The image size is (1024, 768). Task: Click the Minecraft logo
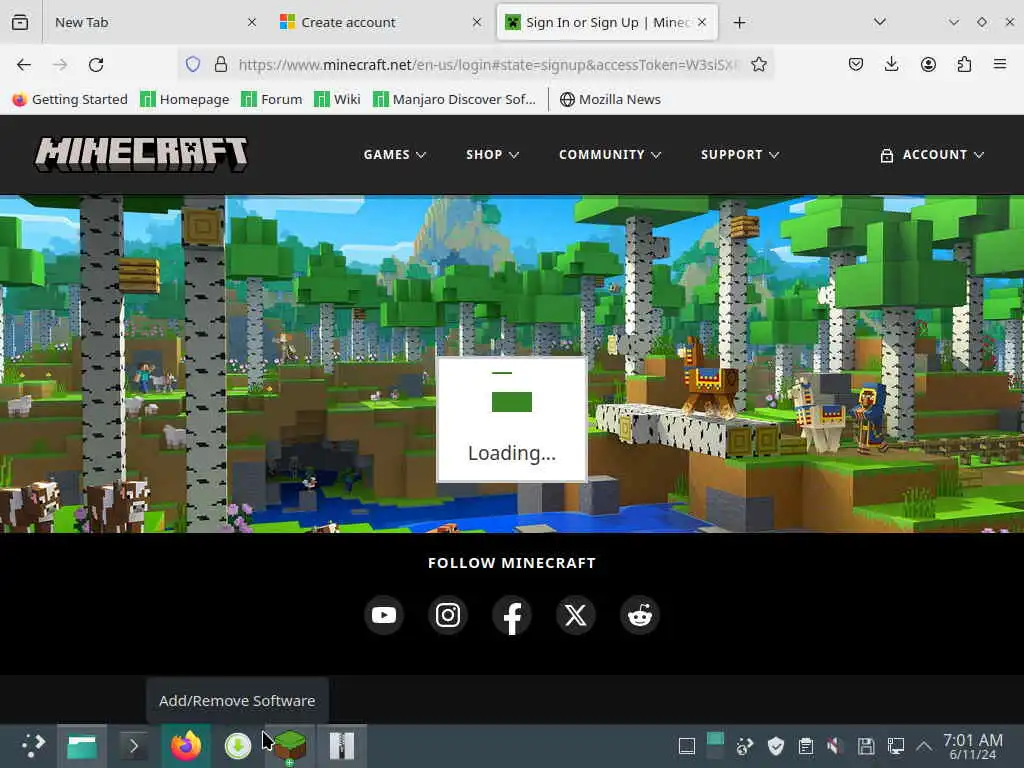coord(141,154)
